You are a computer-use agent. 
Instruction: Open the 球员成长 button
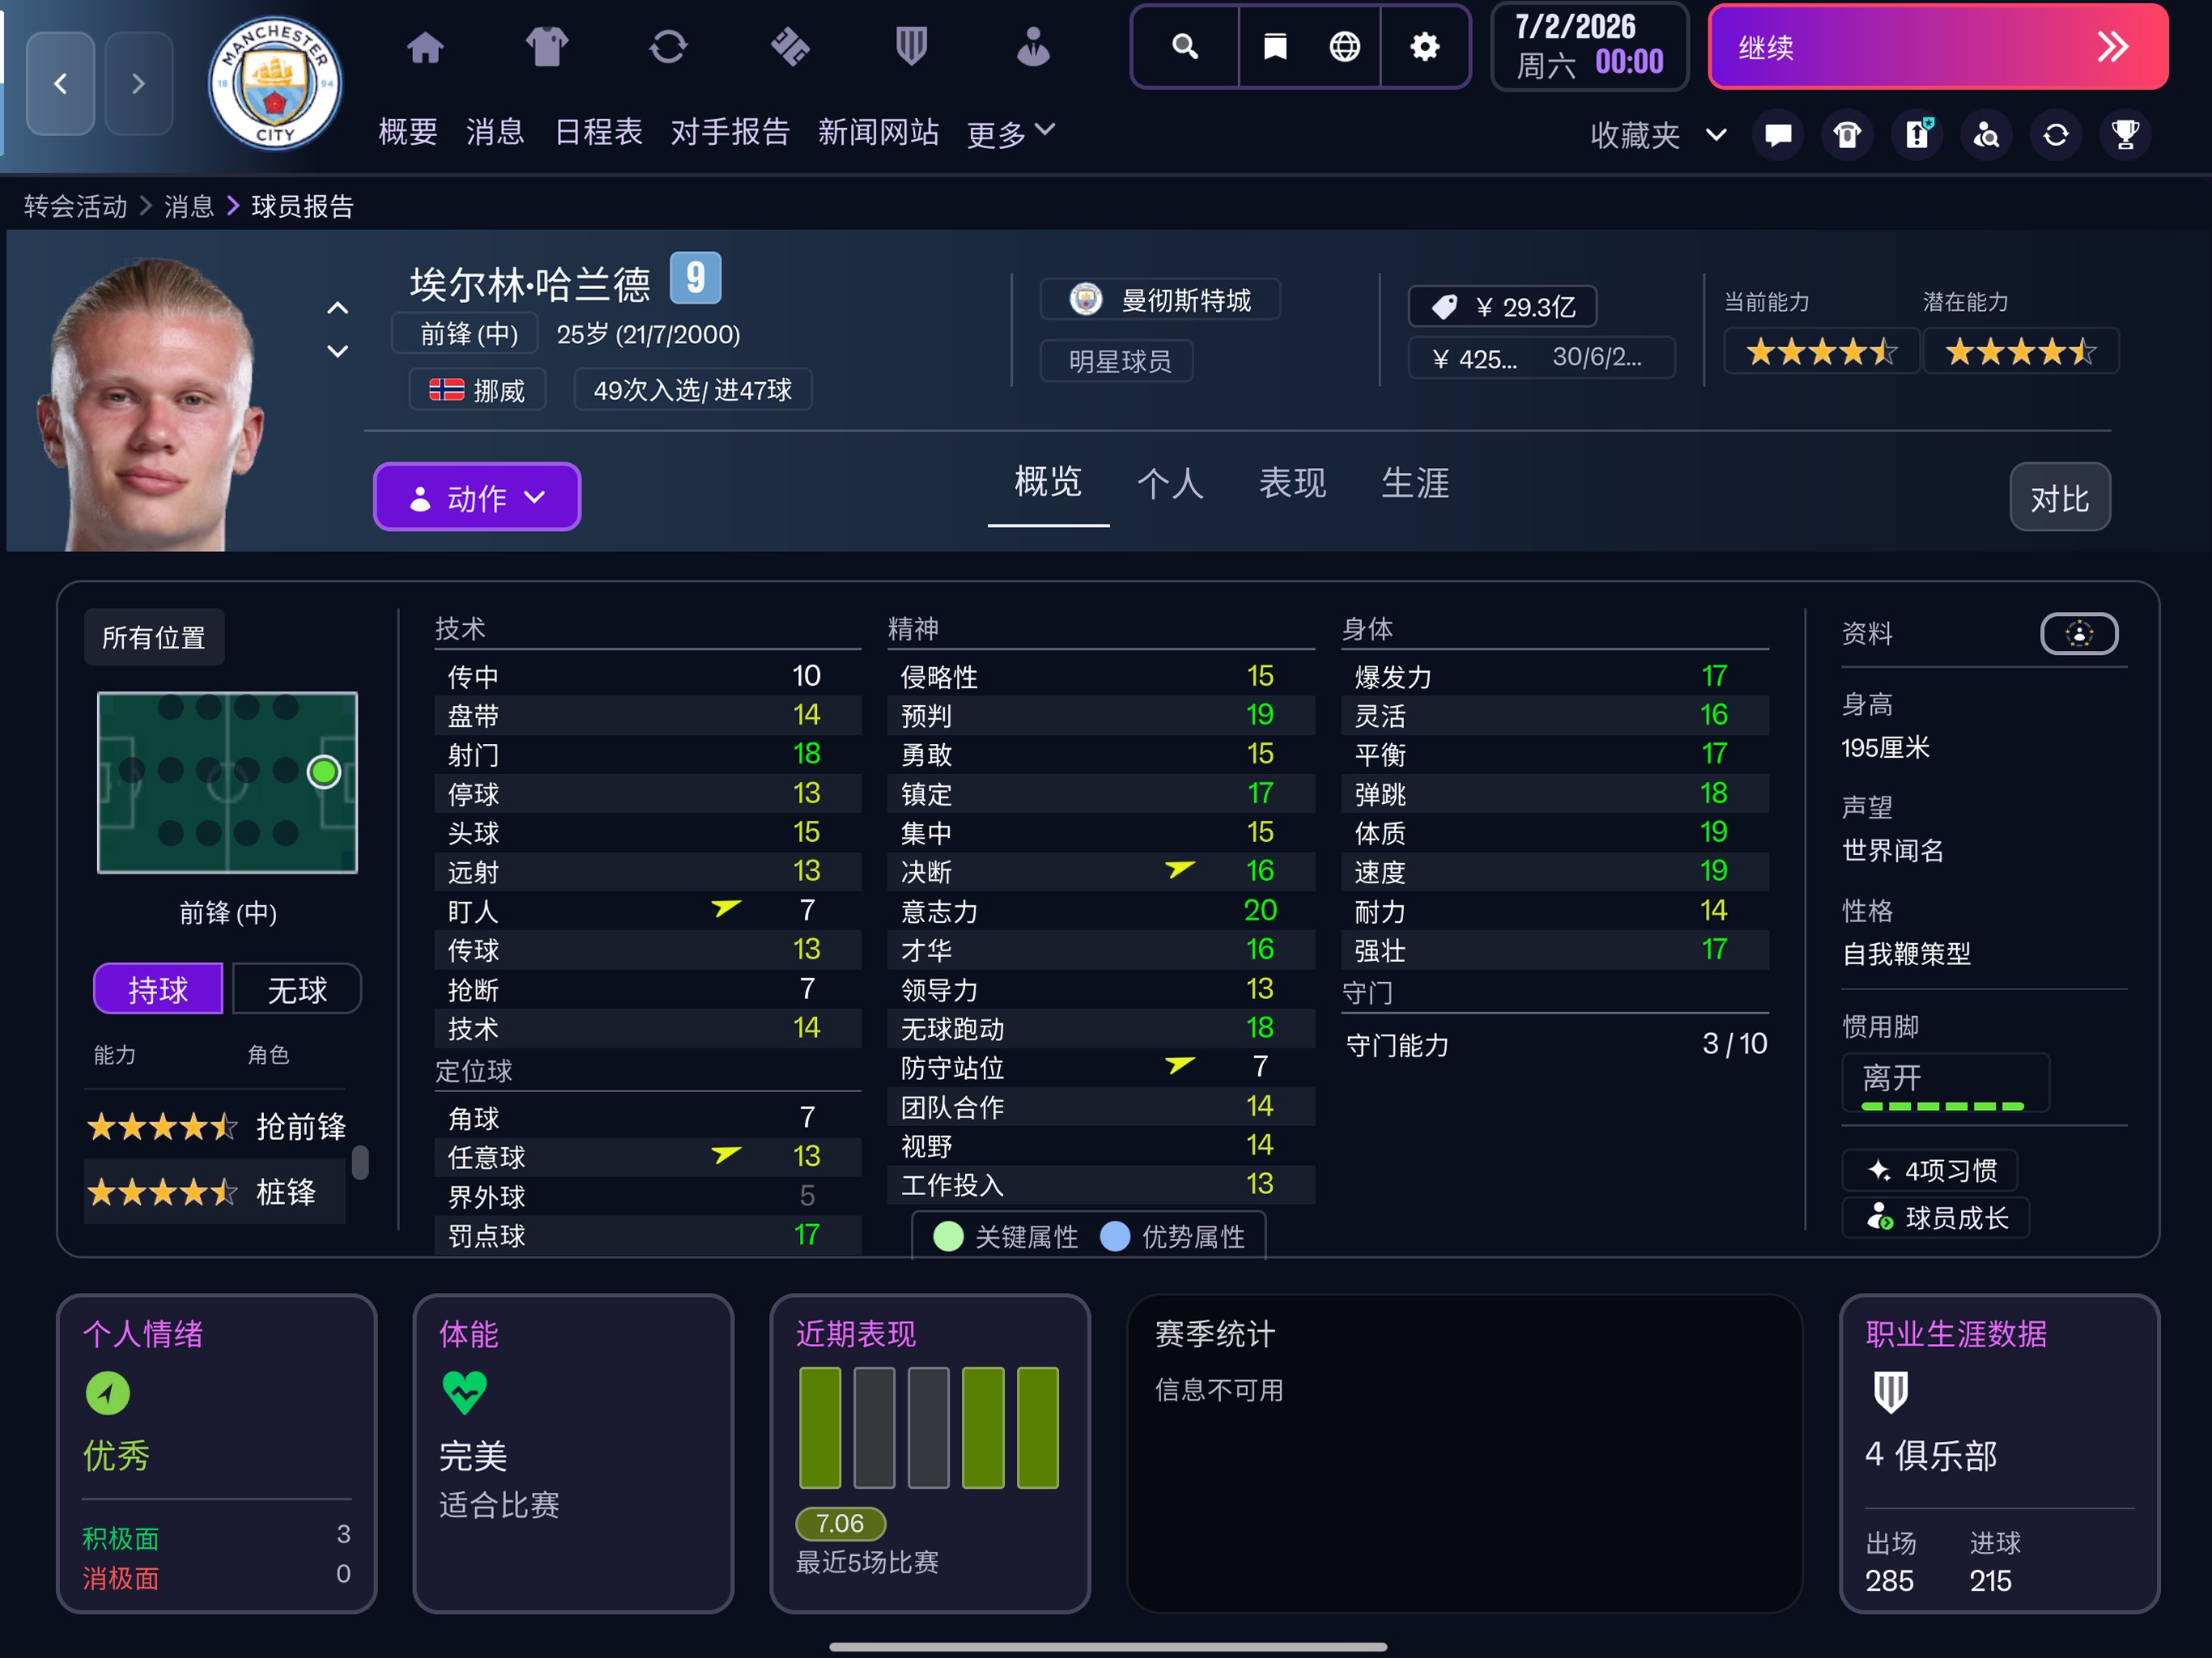tap(1936, 1217)
